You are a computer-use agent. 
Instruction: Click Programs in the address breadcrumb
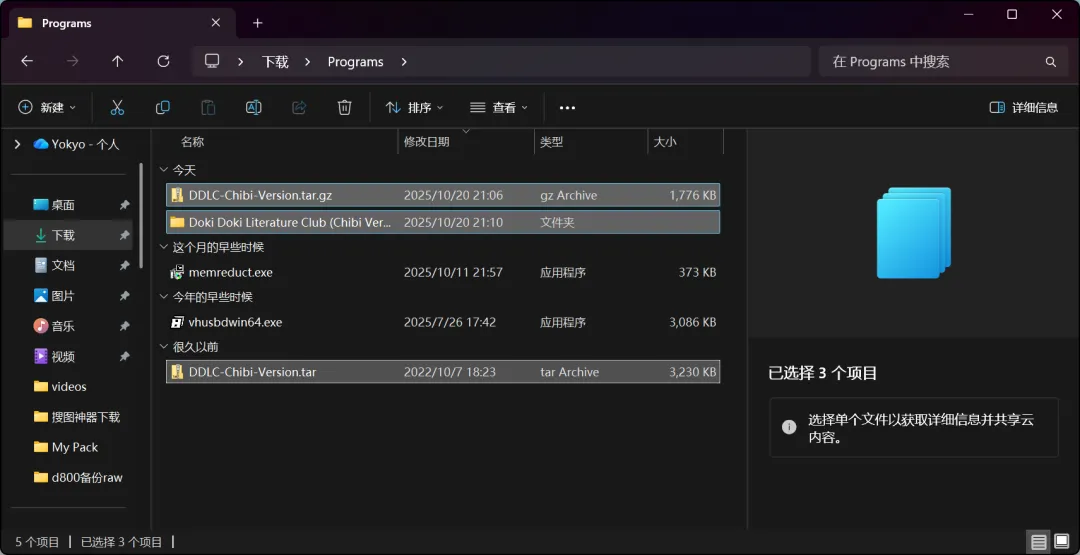click(355, 61)
